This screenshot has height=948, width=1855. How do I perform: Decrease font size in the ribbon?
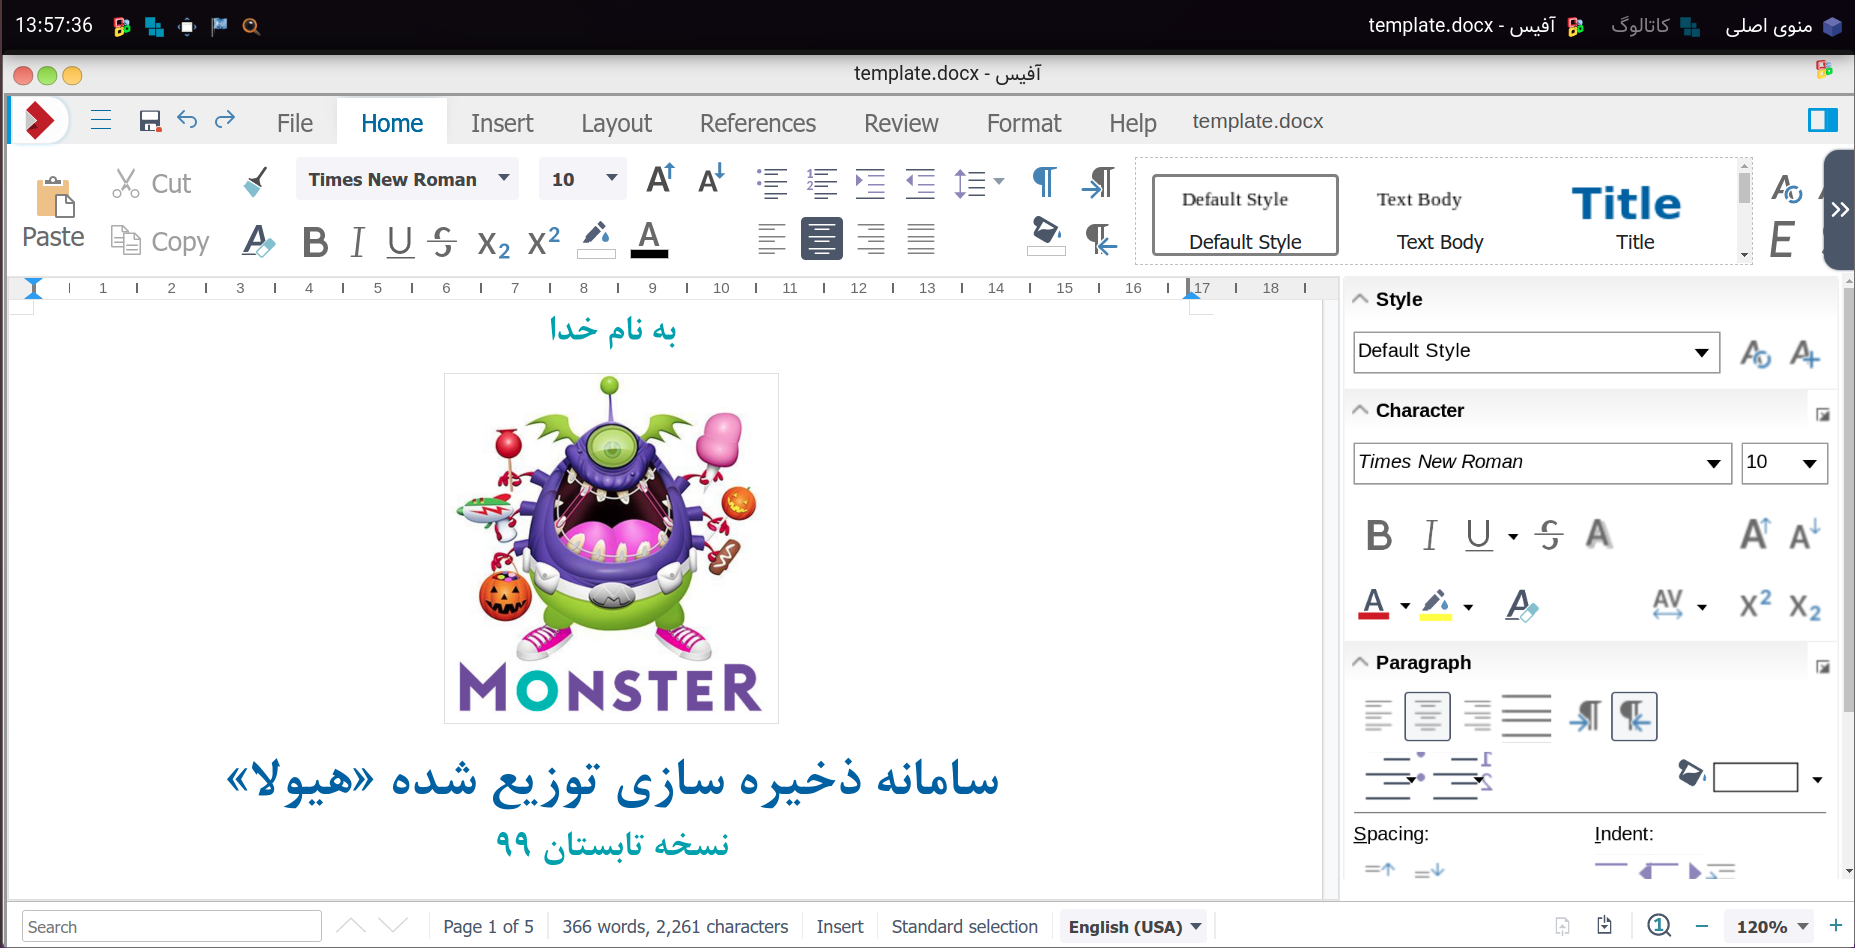[711, 179]
